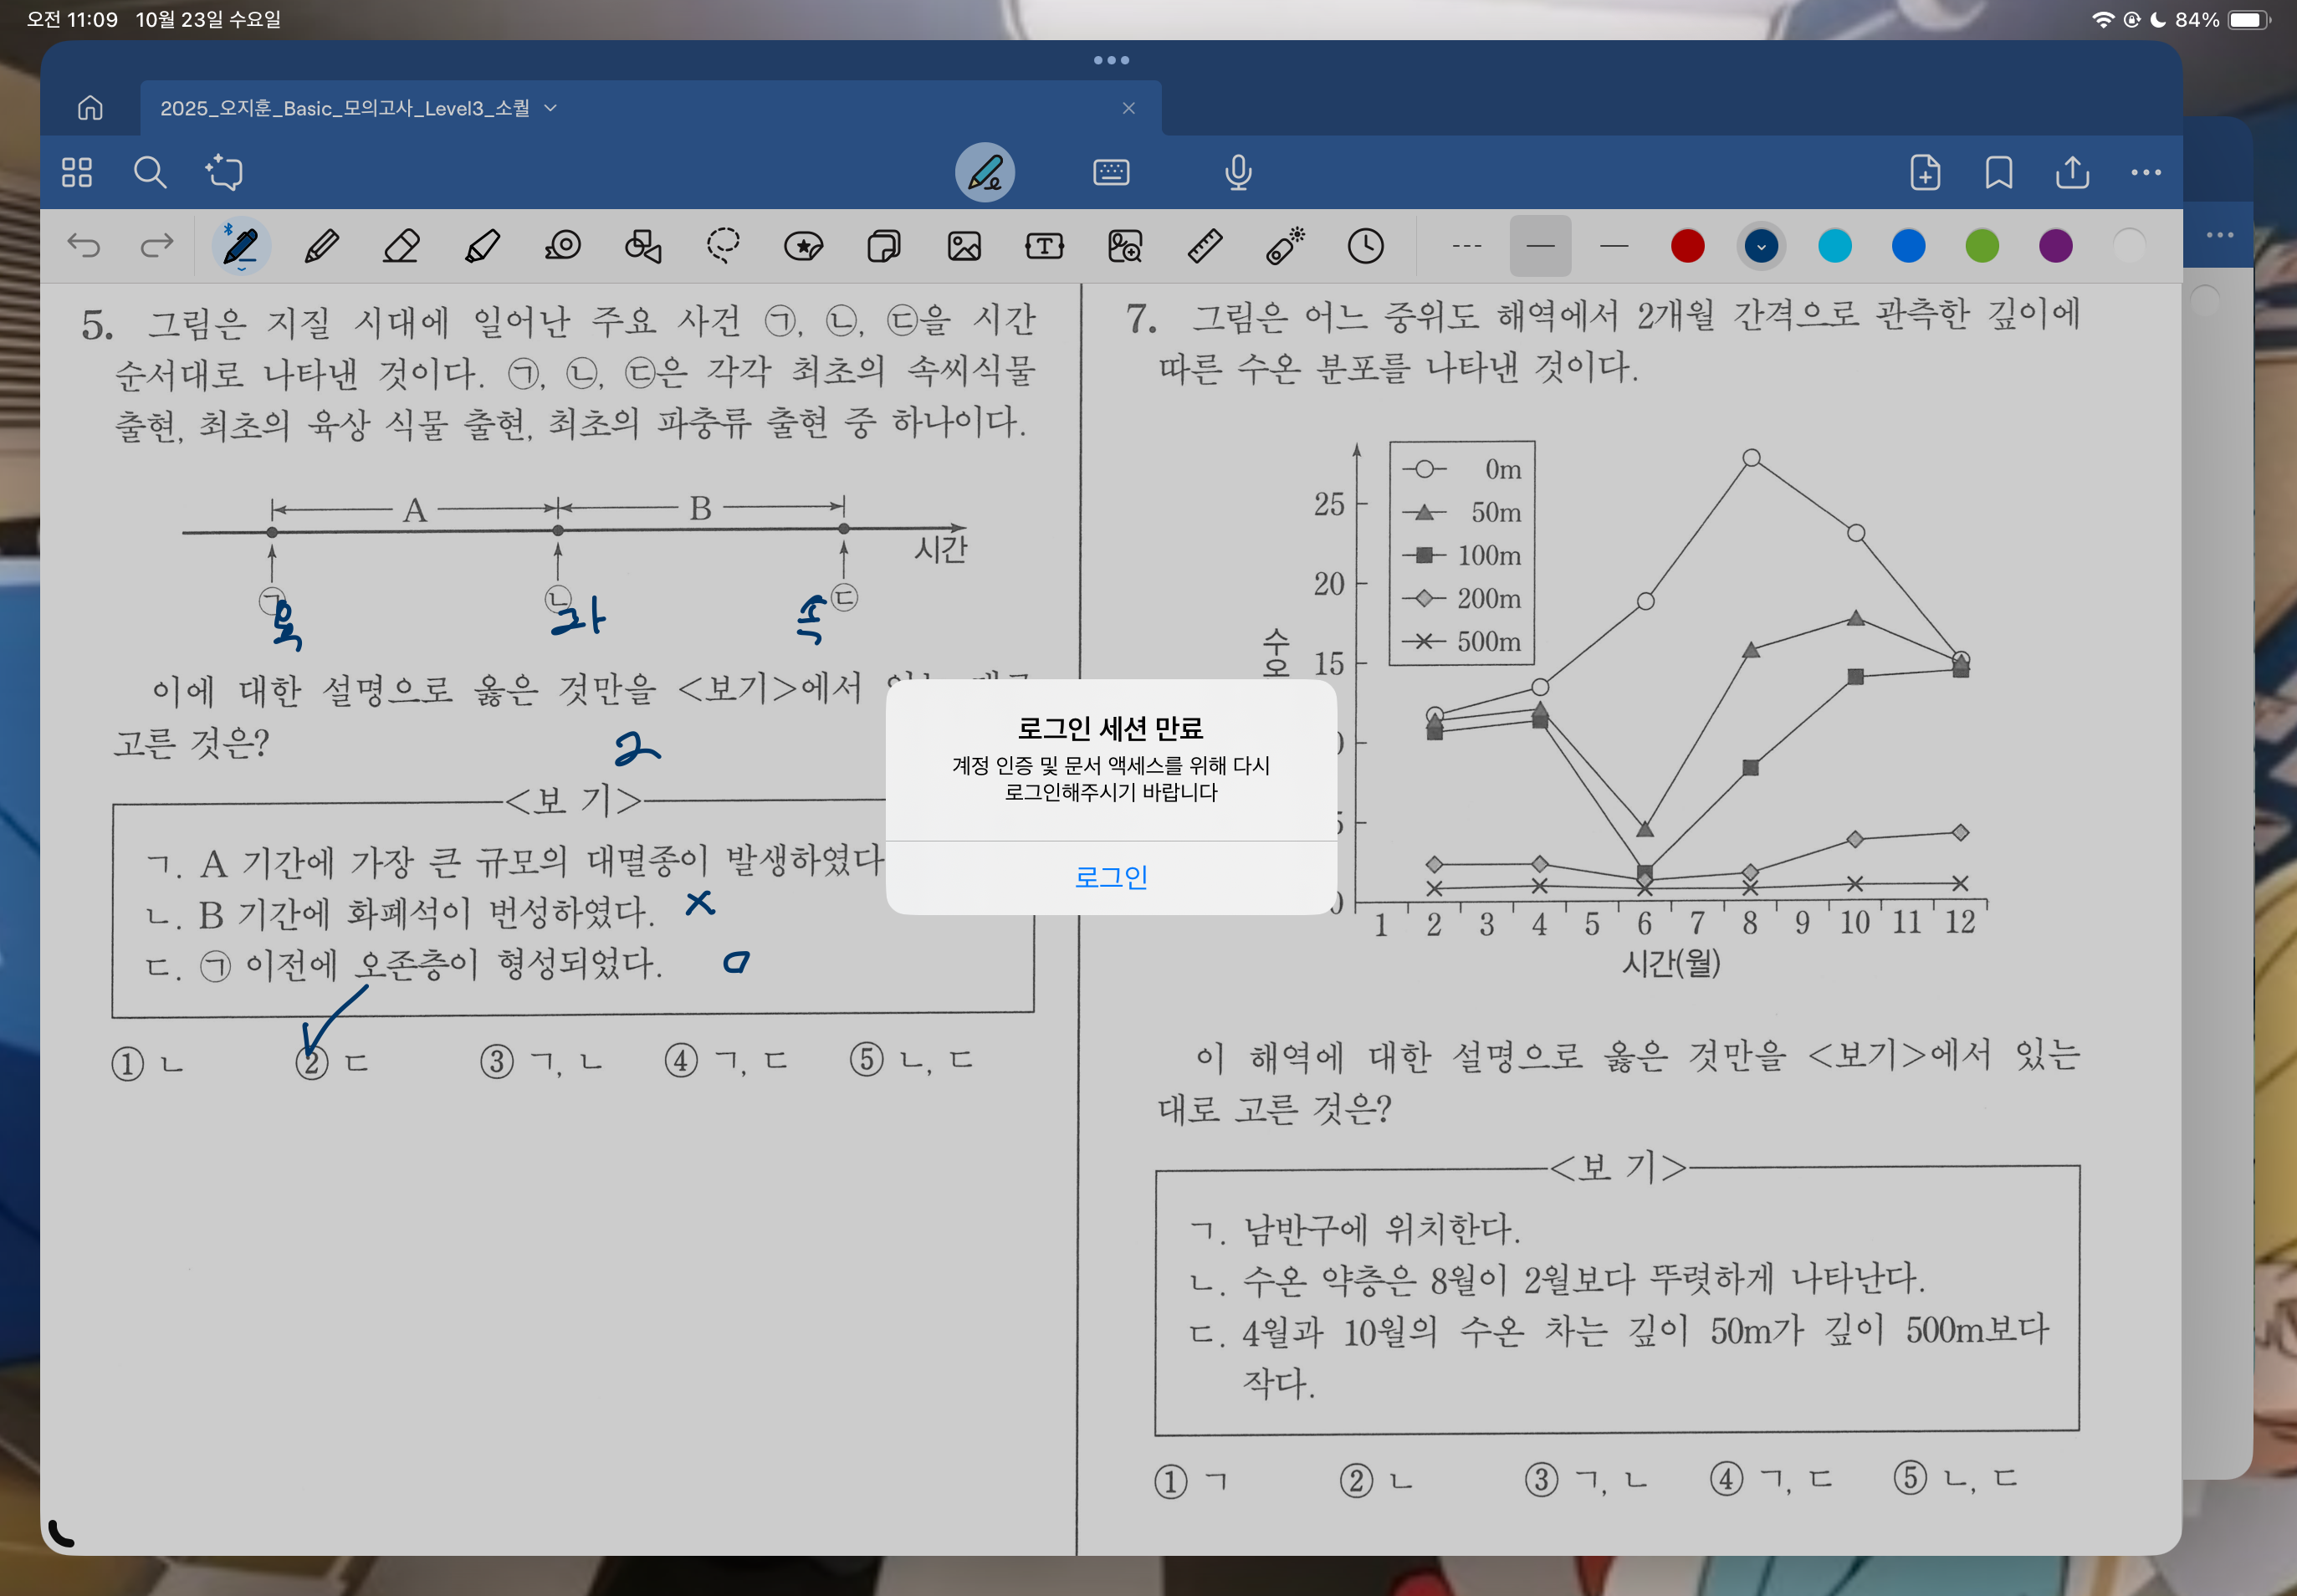Image resolution: width=2297 pixels, height=1596 pixels.
Task: Tap the share export button
Action: point(2072,172)
